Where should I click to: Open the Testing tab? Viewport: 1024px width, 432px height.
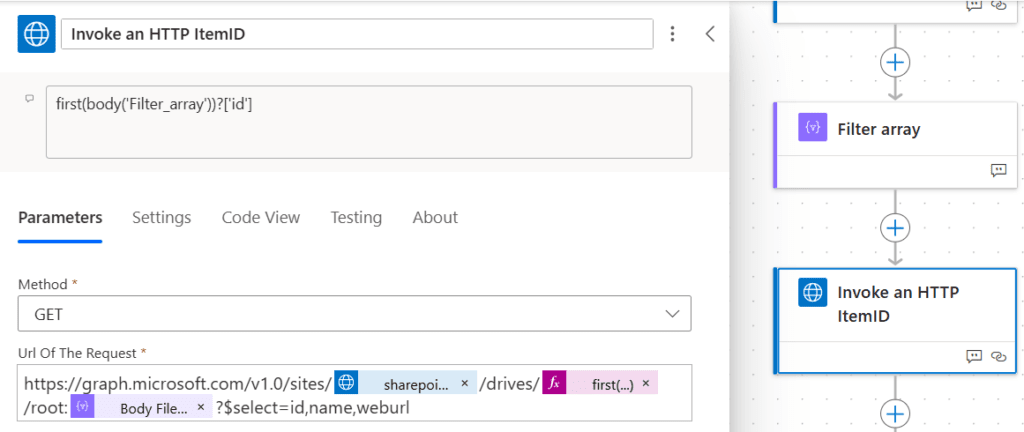click(x=356, y=217)
